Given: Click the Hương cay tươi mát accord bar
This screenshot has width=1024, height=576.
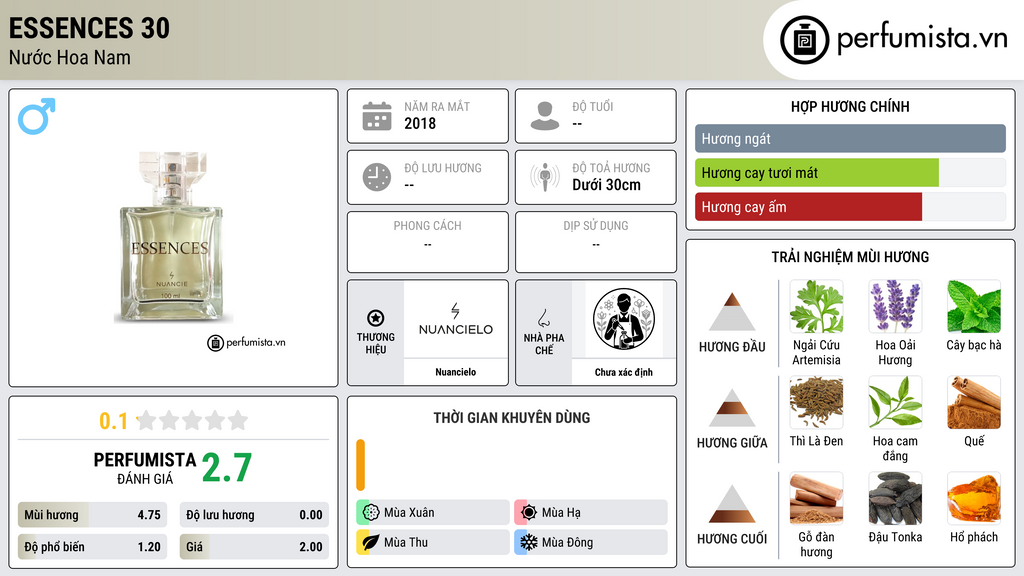Looking at the screenshot, I should (850, 173).
